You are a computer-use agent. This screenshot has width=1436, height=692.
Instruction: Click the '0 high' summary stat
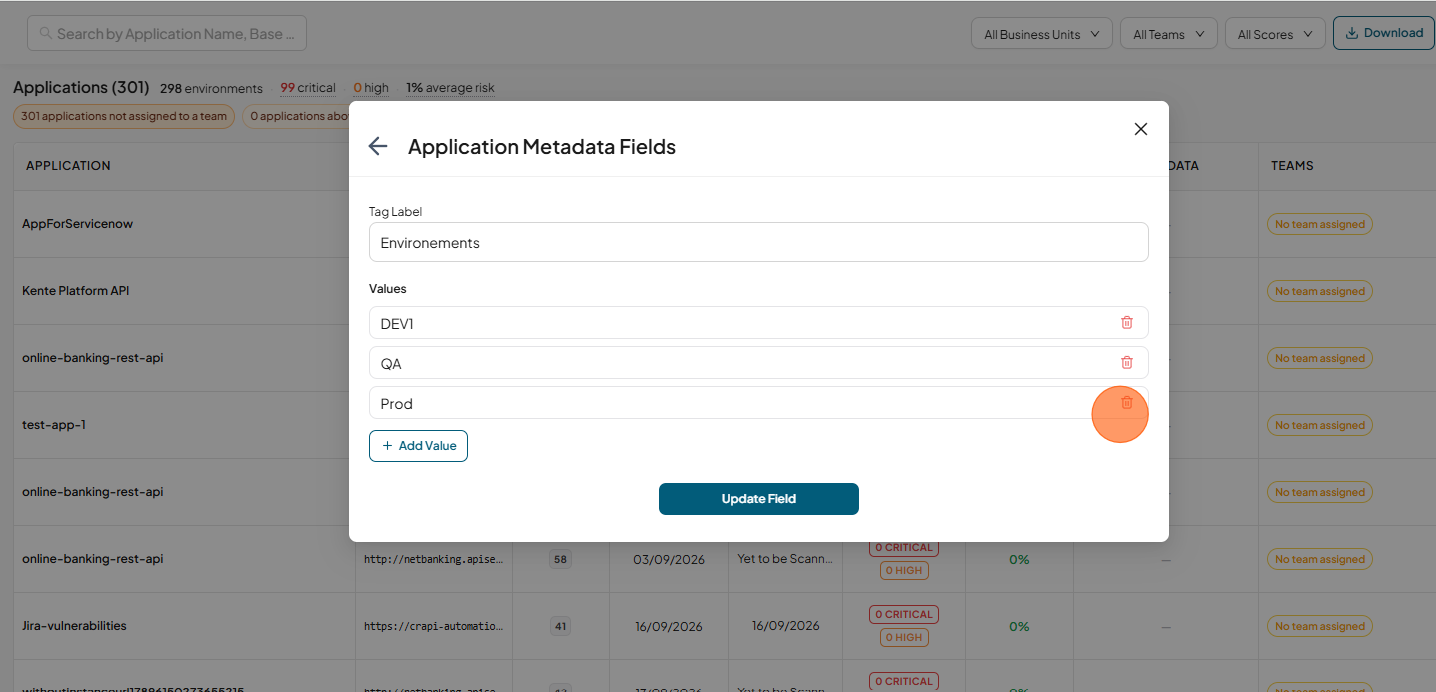point(371,88)
